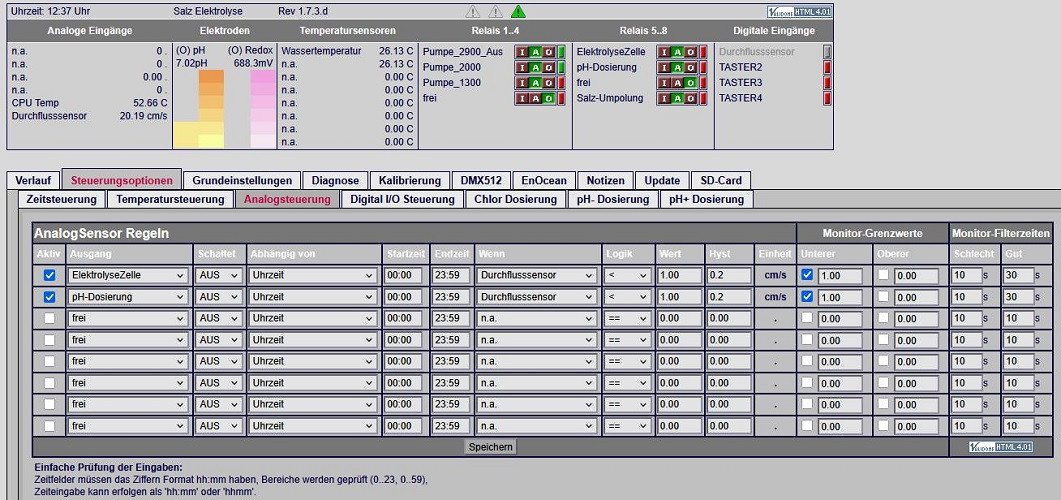Click the green warning triangle in header
Screen dimensions: 1061x500
518,12
